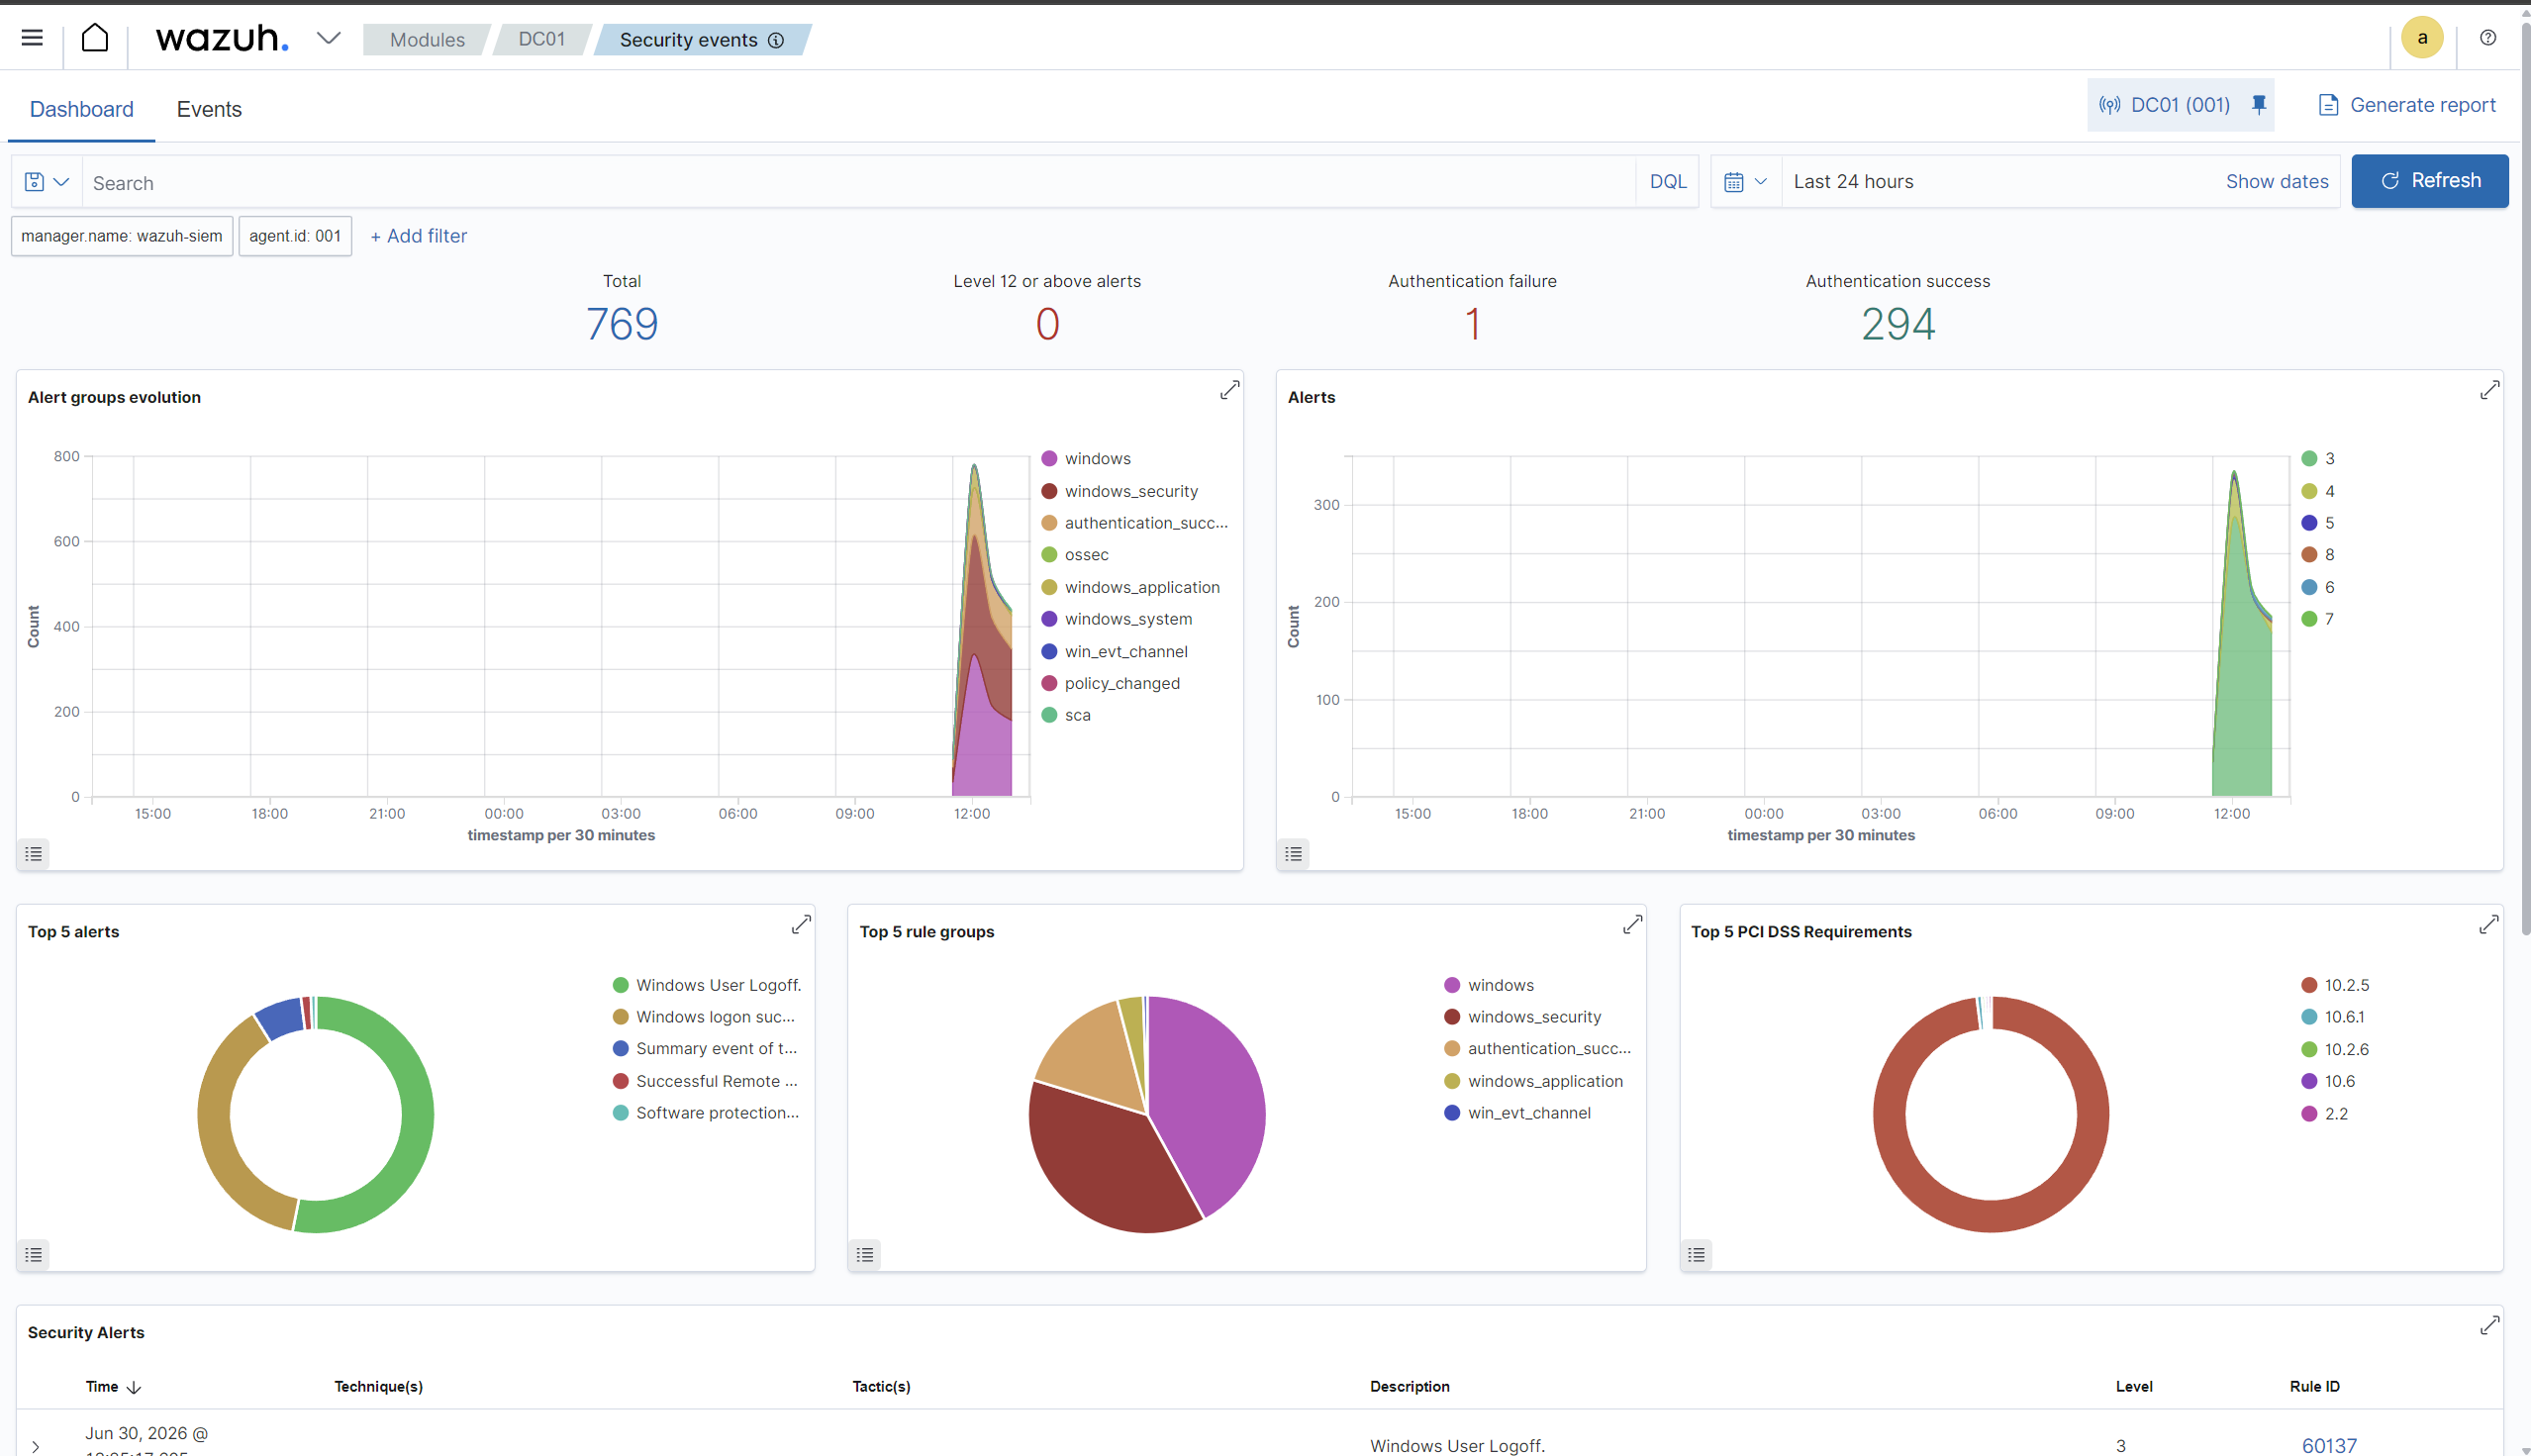Toggle legend of Top 5 rule groups
The height and width of the screenshot is (1456, 2531).
coord(866,1254)
